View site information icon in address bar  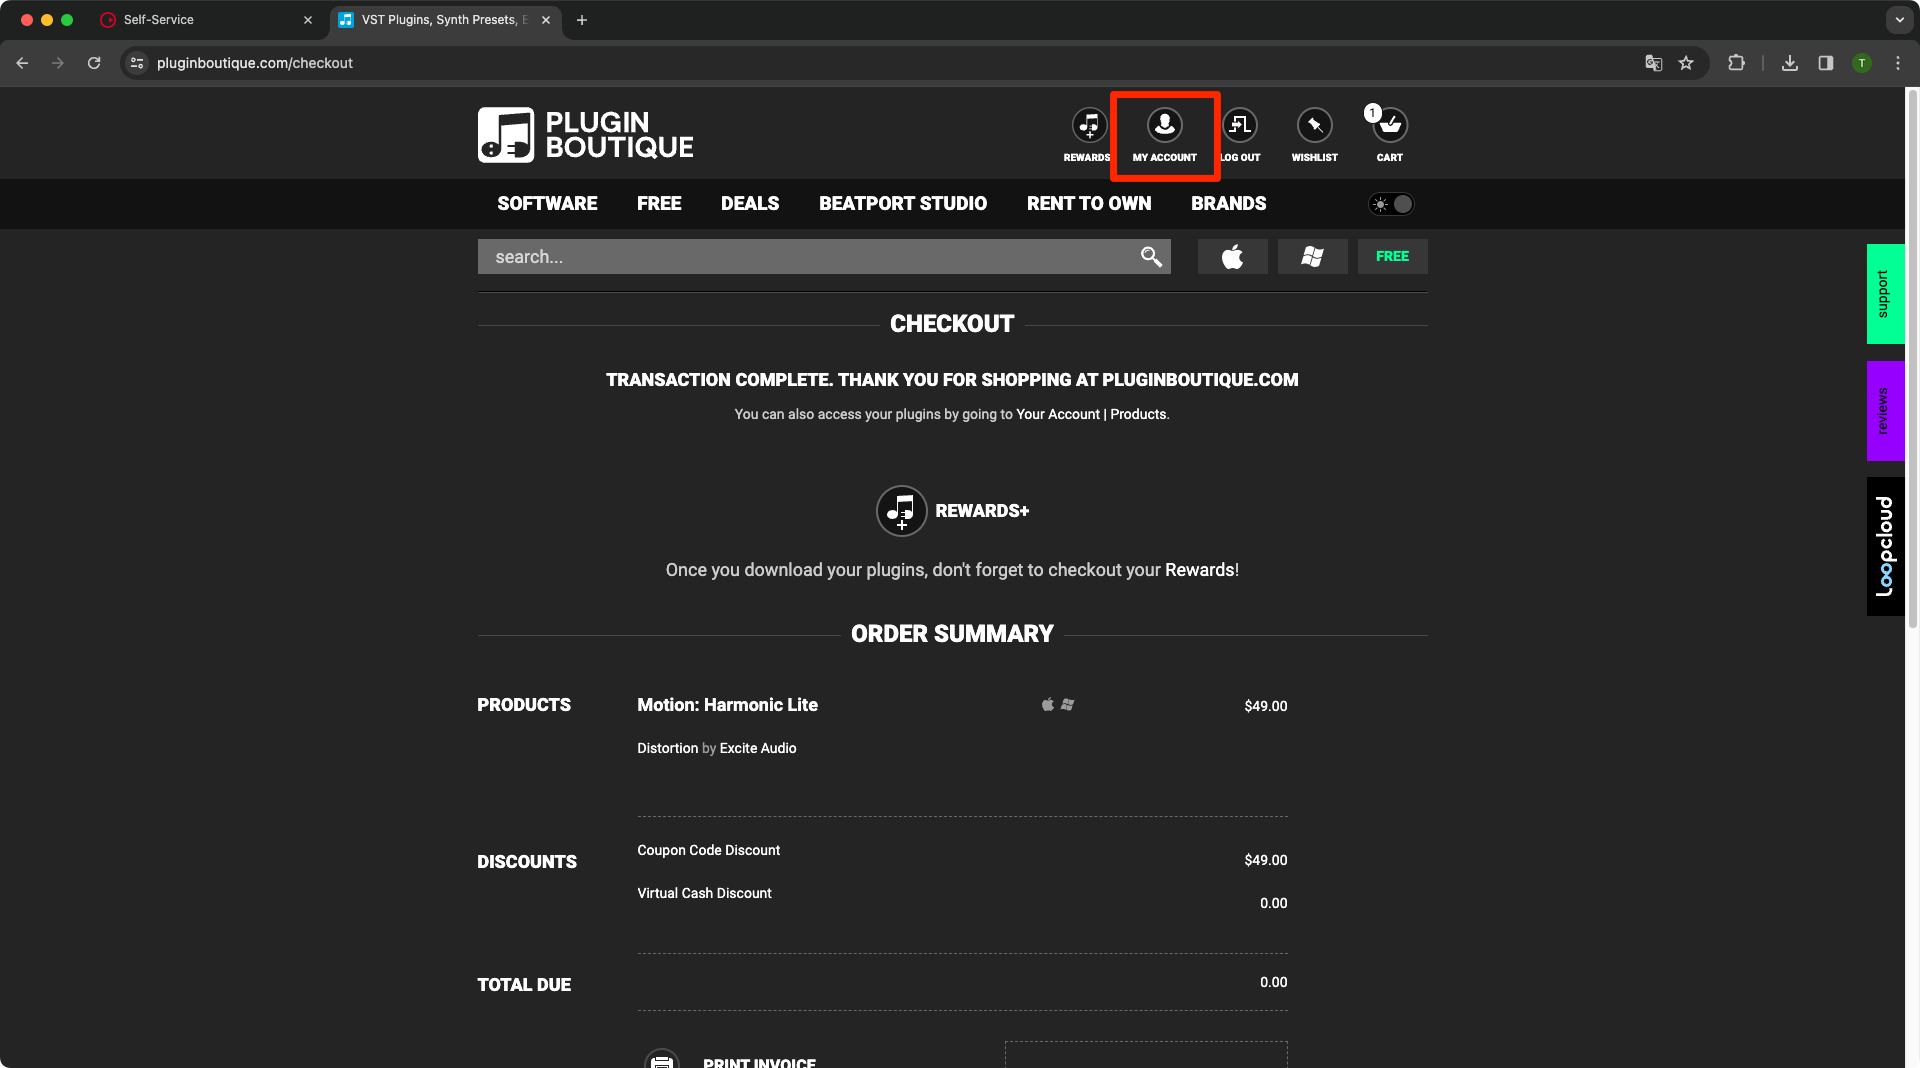[x=137, y=63]
